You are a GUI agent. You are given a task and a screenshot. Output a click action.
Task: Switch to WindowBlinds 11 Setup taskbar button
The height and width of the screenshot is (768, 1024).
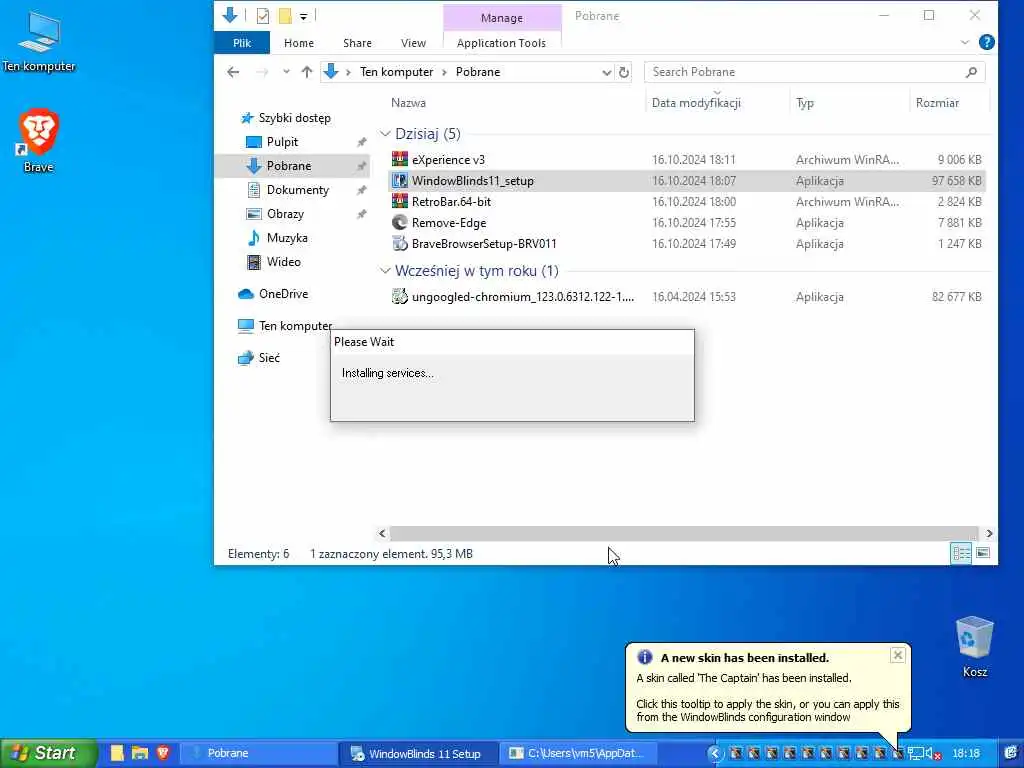coord(419,754)
